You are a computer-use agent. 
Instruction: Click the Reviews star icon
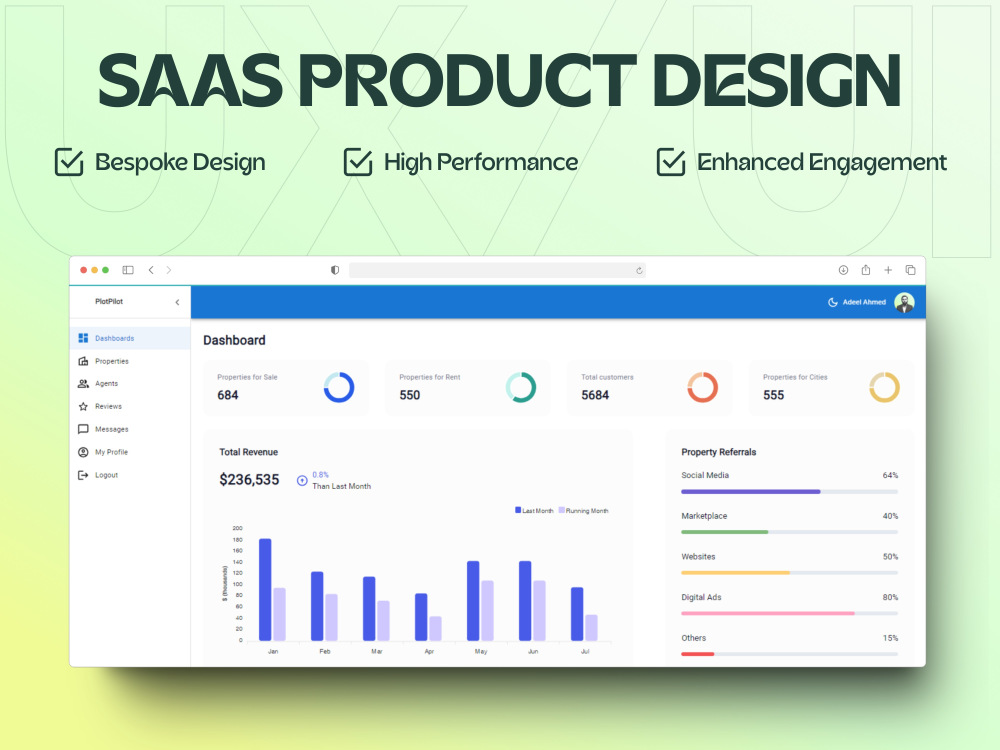[x=83, y=406]
